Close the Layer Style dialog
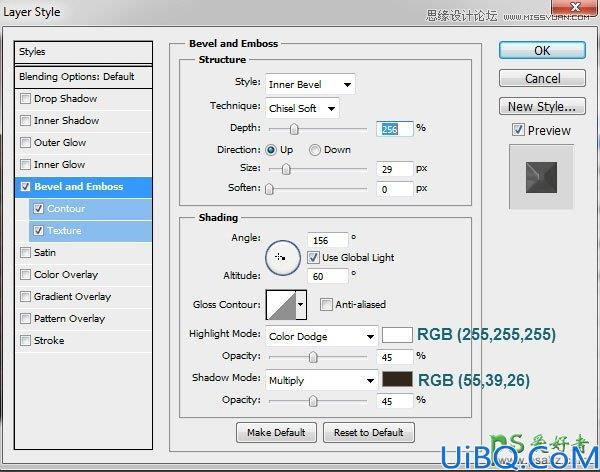Viewport: 600px width, 472px height. (575, 7)
